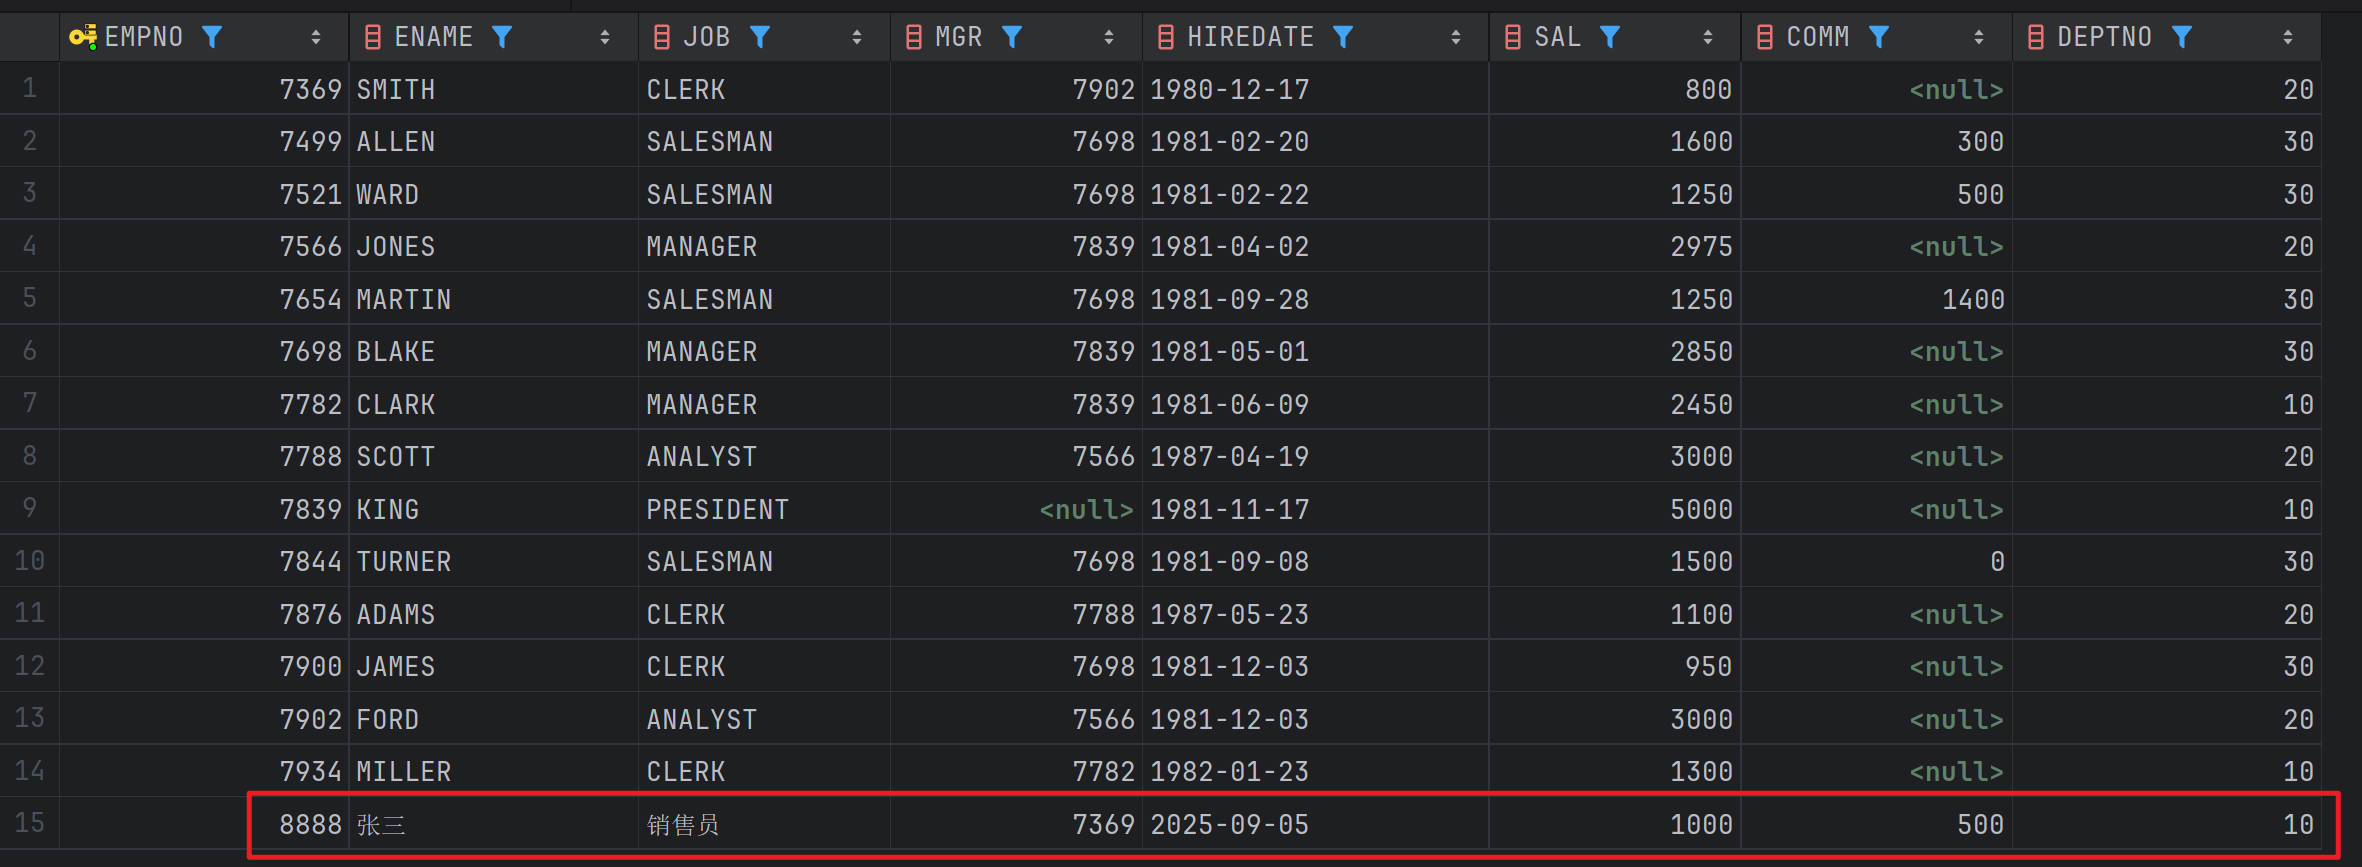2362x867 pixels.
Task: Select row number 15 in gutter
Action: pyautogui.click(x=29, y=823)
